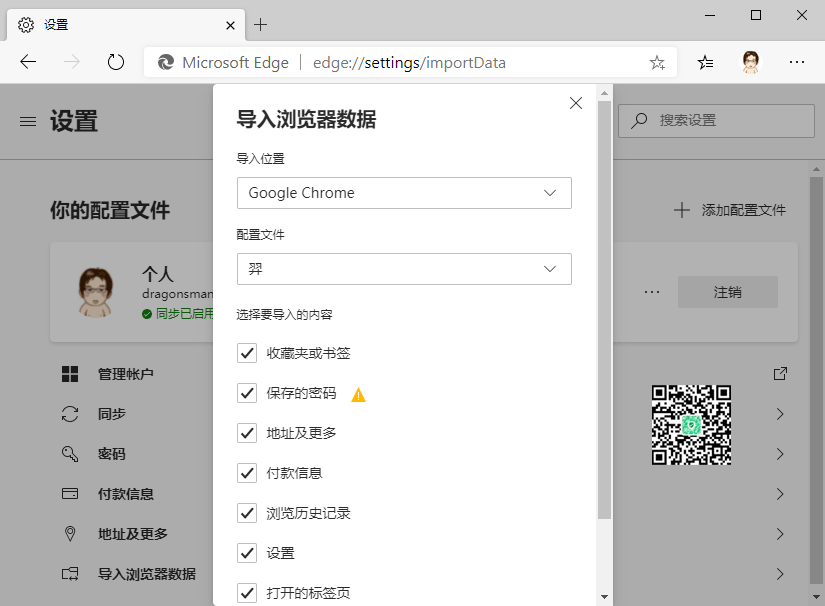This screenshot has height=606, width=825.
Task: Open a new tab with plus button
Action: pos(260,25)
